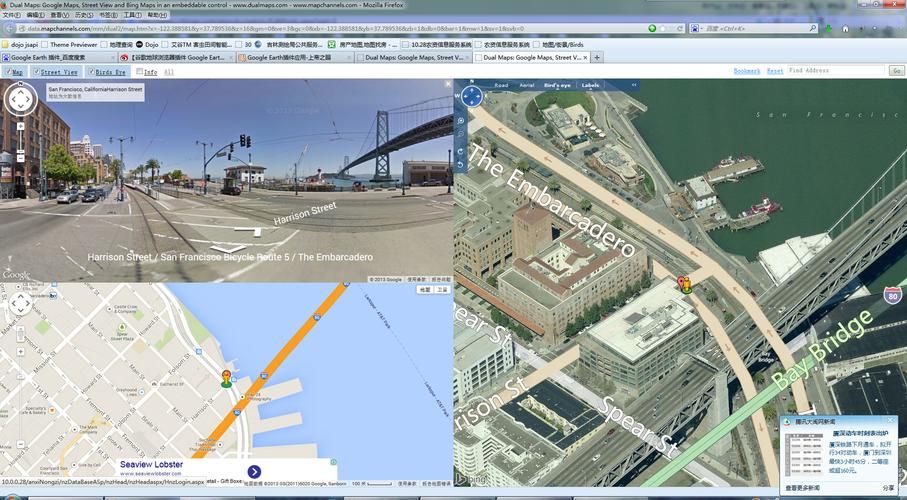Click the Bookmark link

[x=747, y=71]
